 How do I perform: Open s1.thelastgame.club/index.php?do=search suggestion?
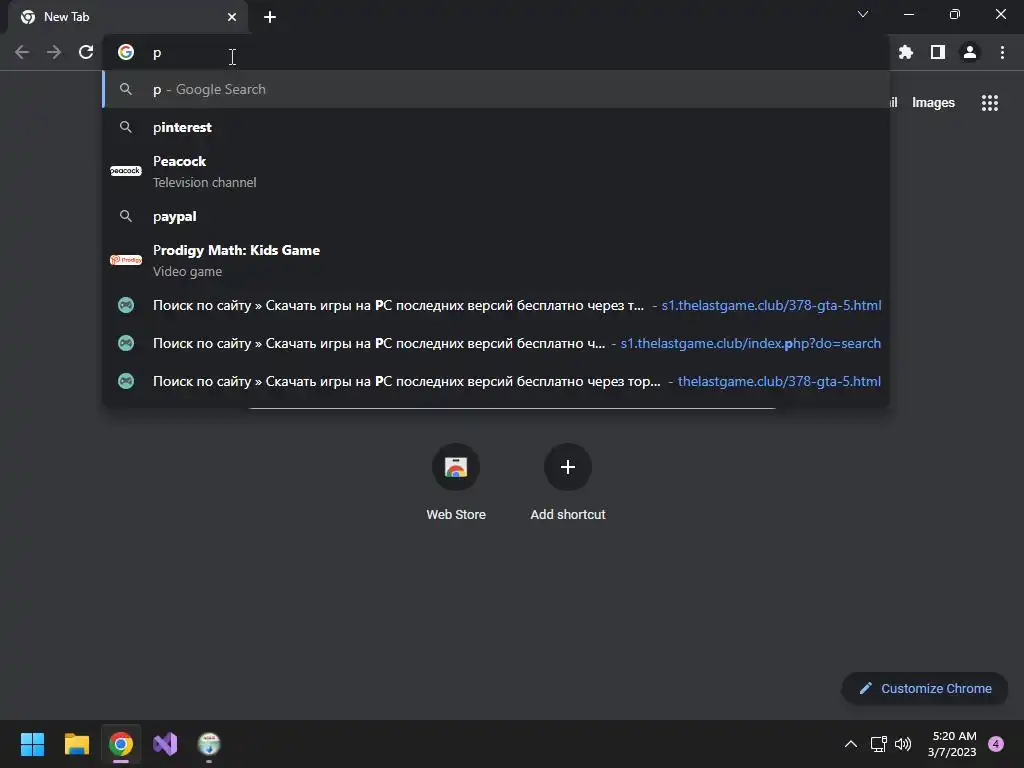[x=496, y=343]
